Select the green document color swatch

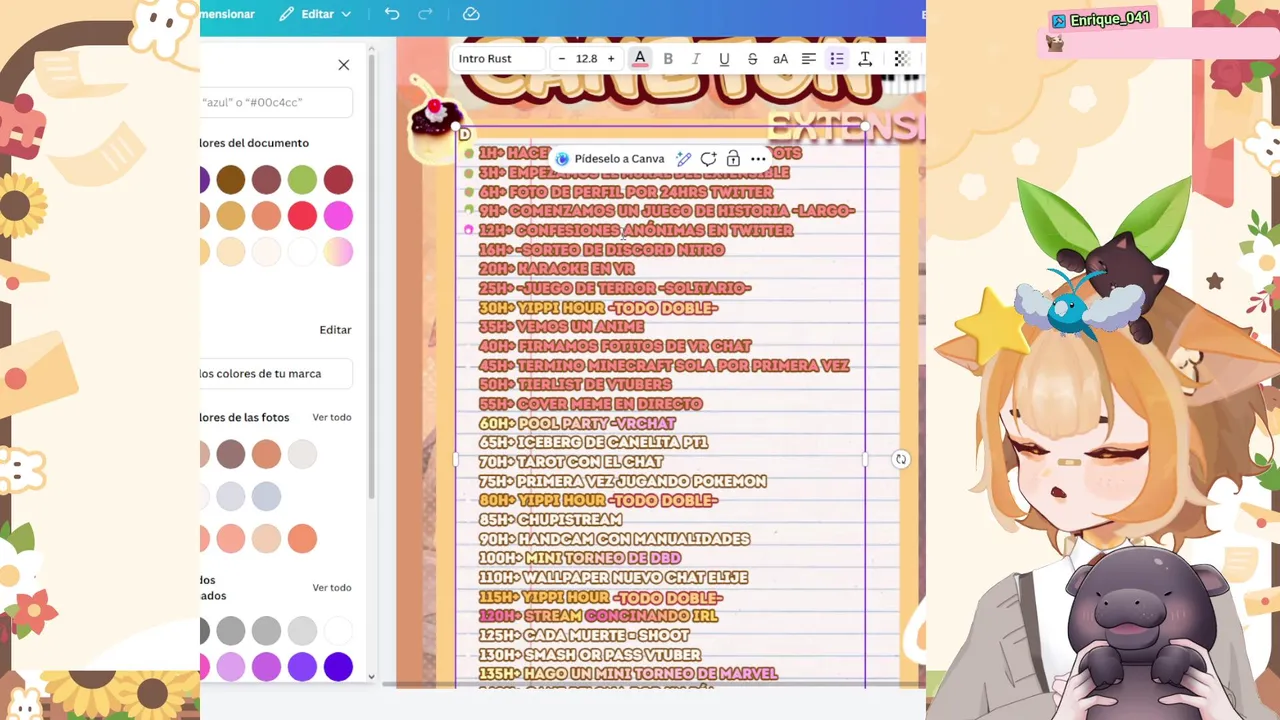tap(302, 180)
